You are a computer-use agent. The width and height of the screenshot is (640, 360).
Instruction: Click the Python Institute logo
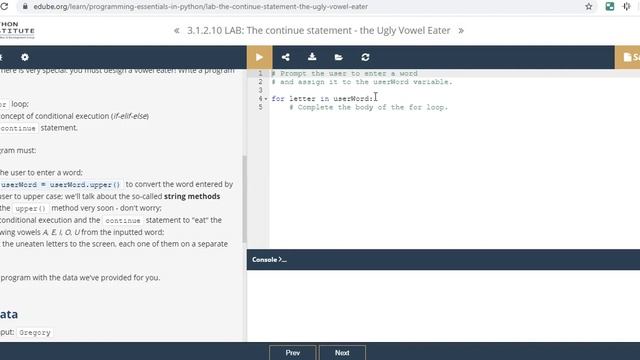point(17,31)
